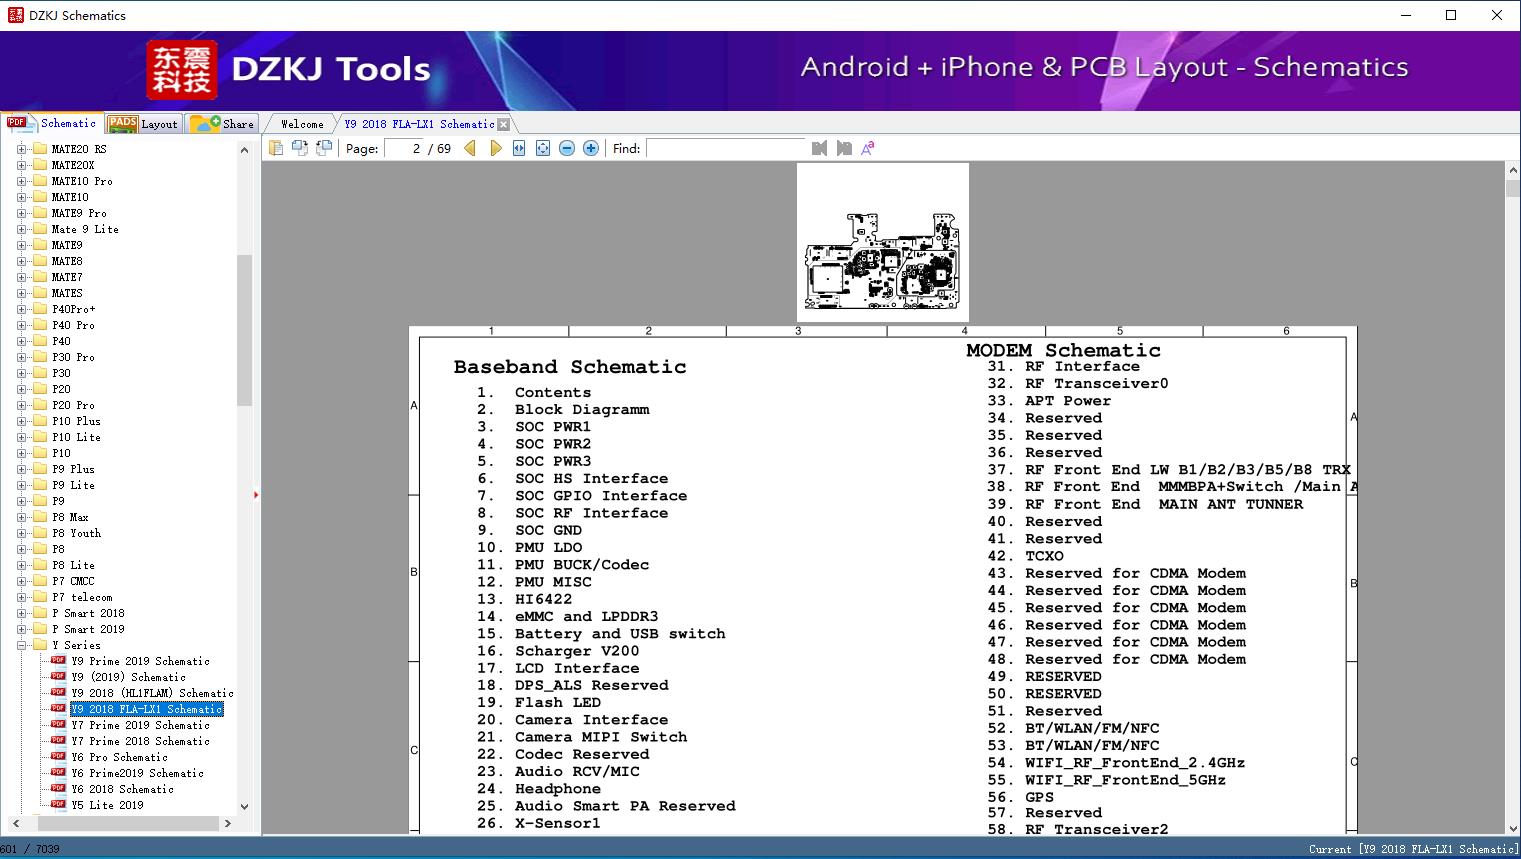Select the P9 Plus folder

73,469
